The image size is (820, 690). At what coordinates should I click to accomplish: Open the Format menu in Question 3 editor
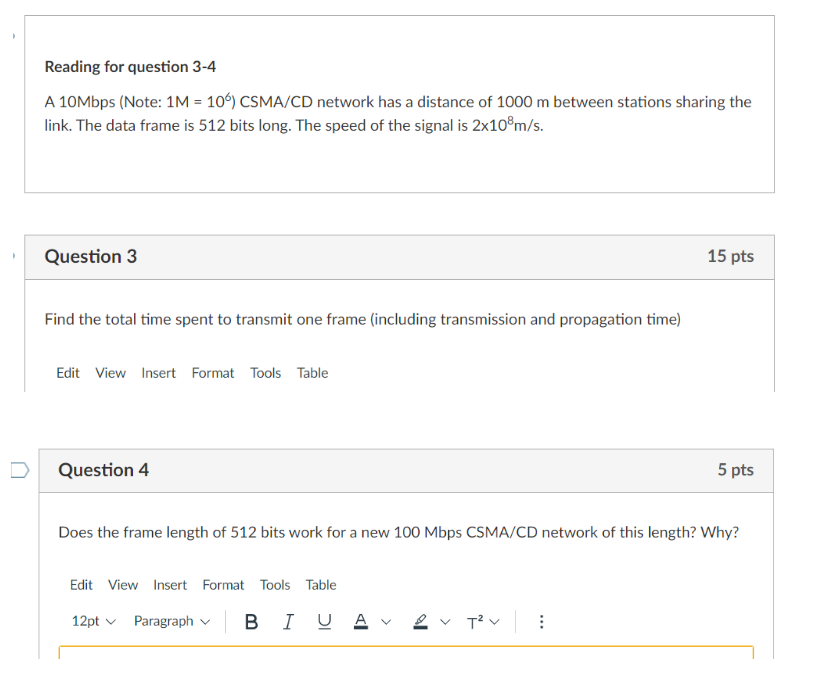pyautogui.click(x=212, y=372)
